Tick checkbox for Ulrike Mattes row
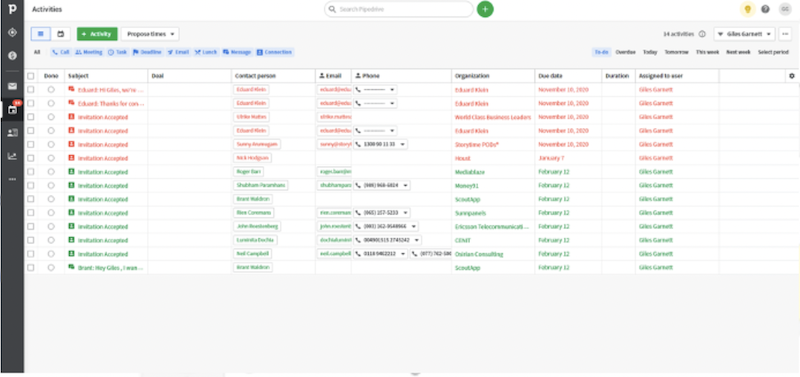The image size is (800, 377). [31, 117]
